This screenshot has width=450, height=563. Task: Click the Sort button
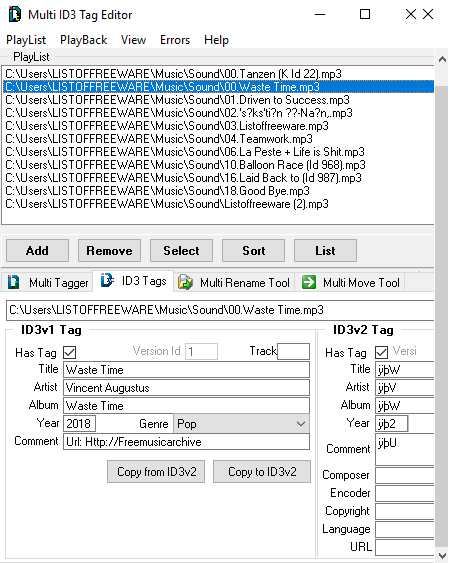(x=253, y=251)
